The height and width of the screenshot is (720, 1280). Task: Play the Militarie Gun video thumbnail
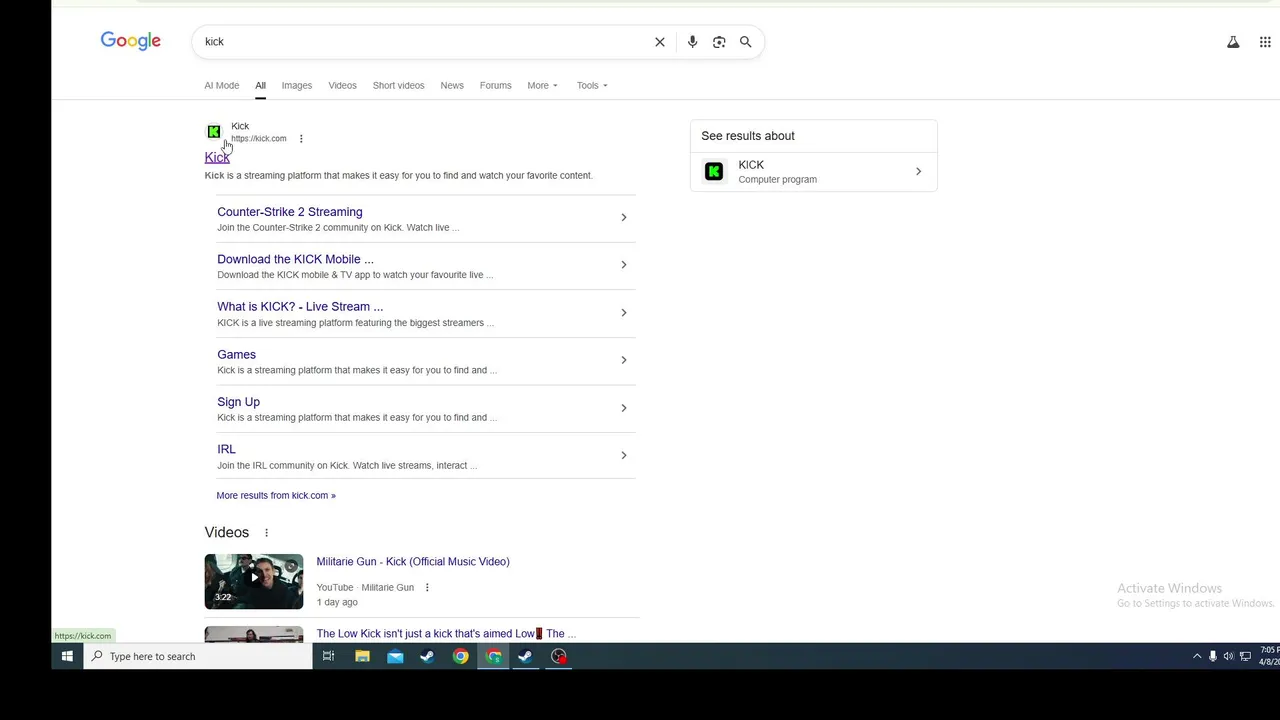(254, 581)
